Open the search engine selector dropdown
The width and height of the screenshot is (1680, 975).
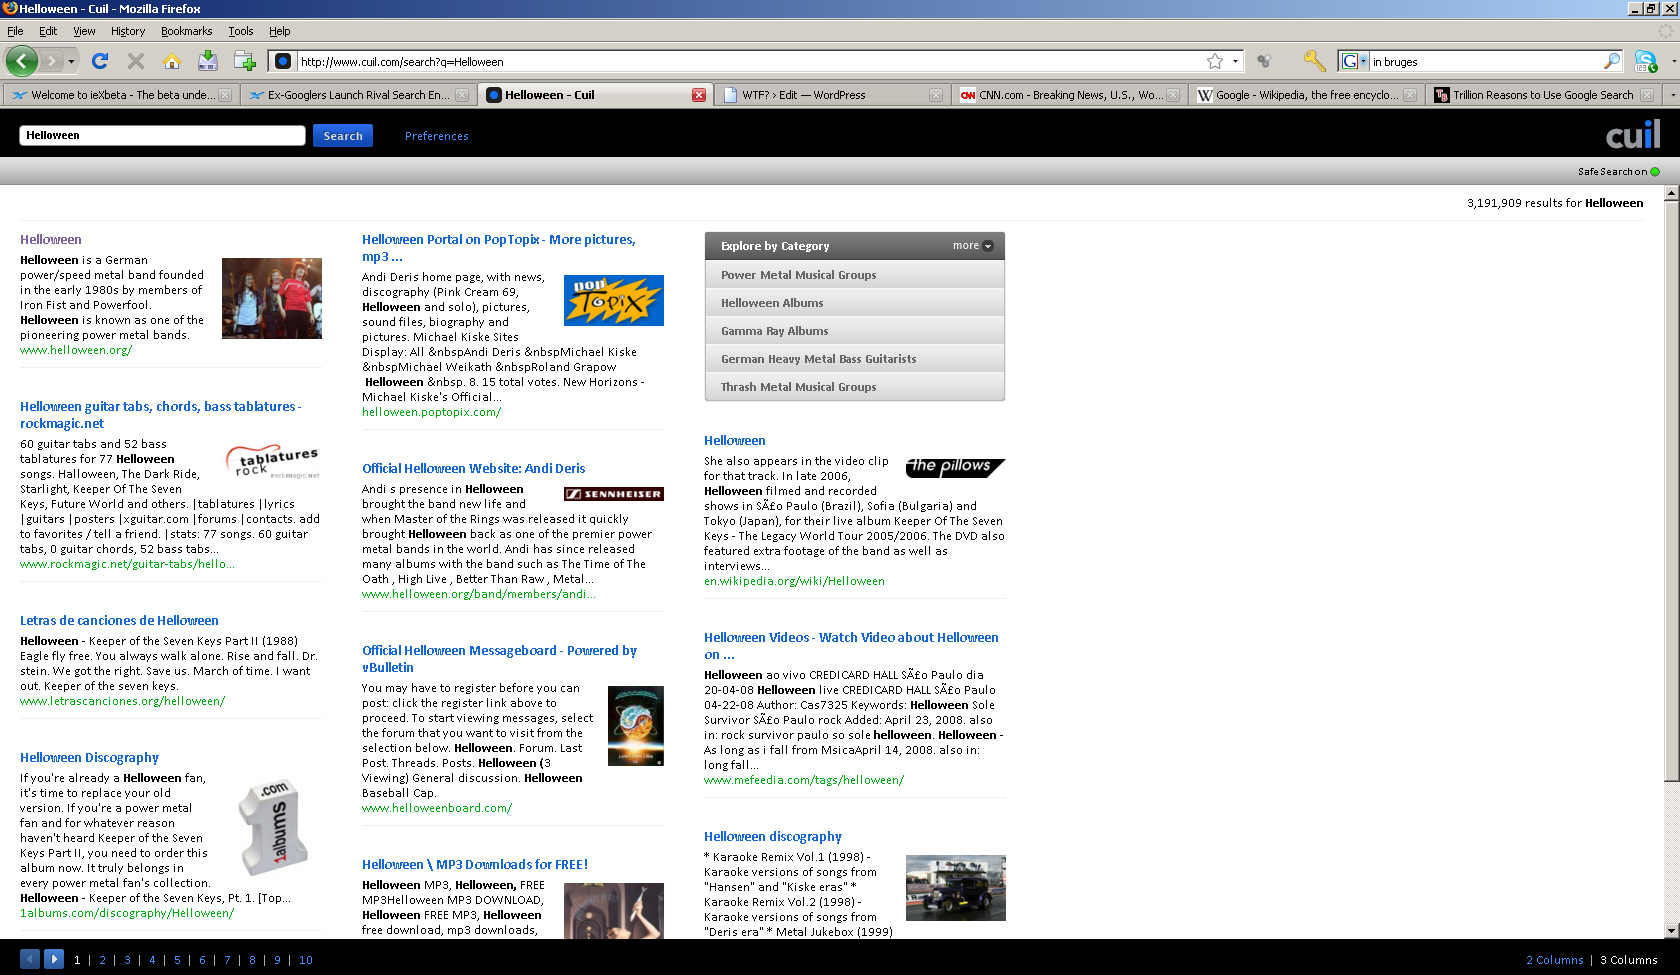tap(1354, 61)
